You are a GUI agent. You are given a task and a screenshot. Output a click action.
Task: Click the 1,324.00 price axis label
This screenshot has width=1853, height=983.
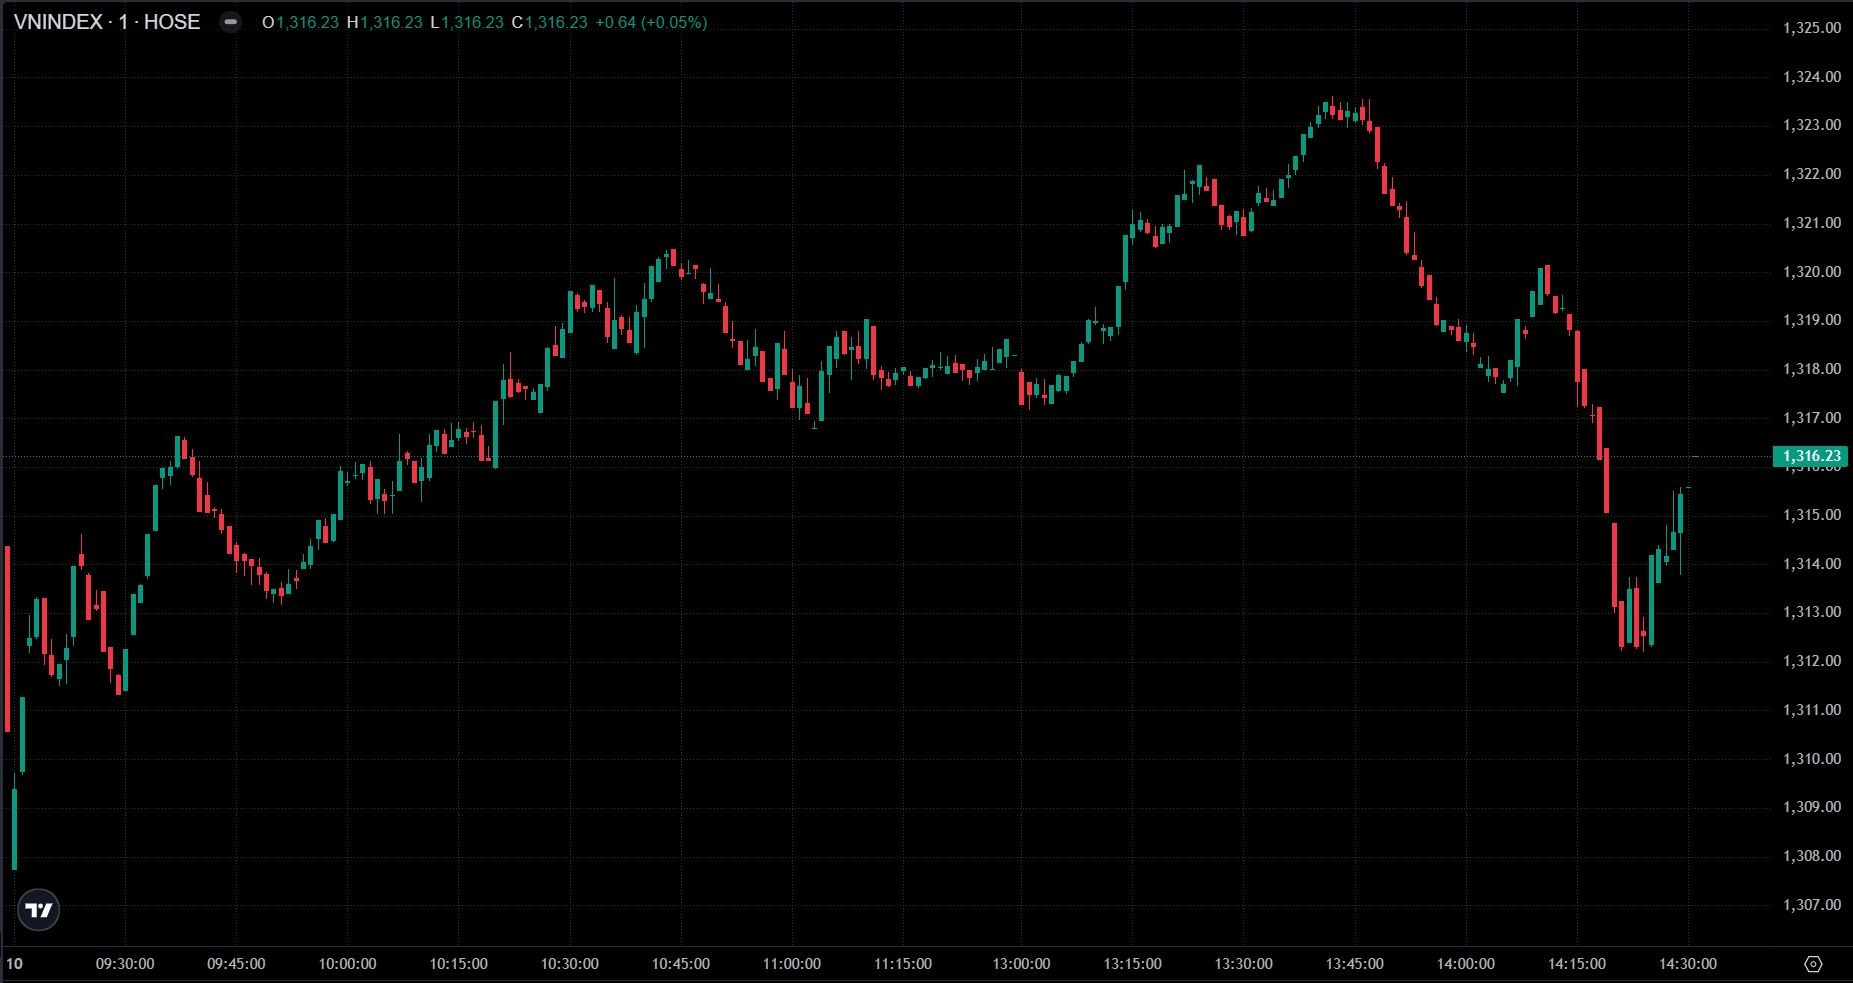pyautogui.click(x=1812, y=77)
